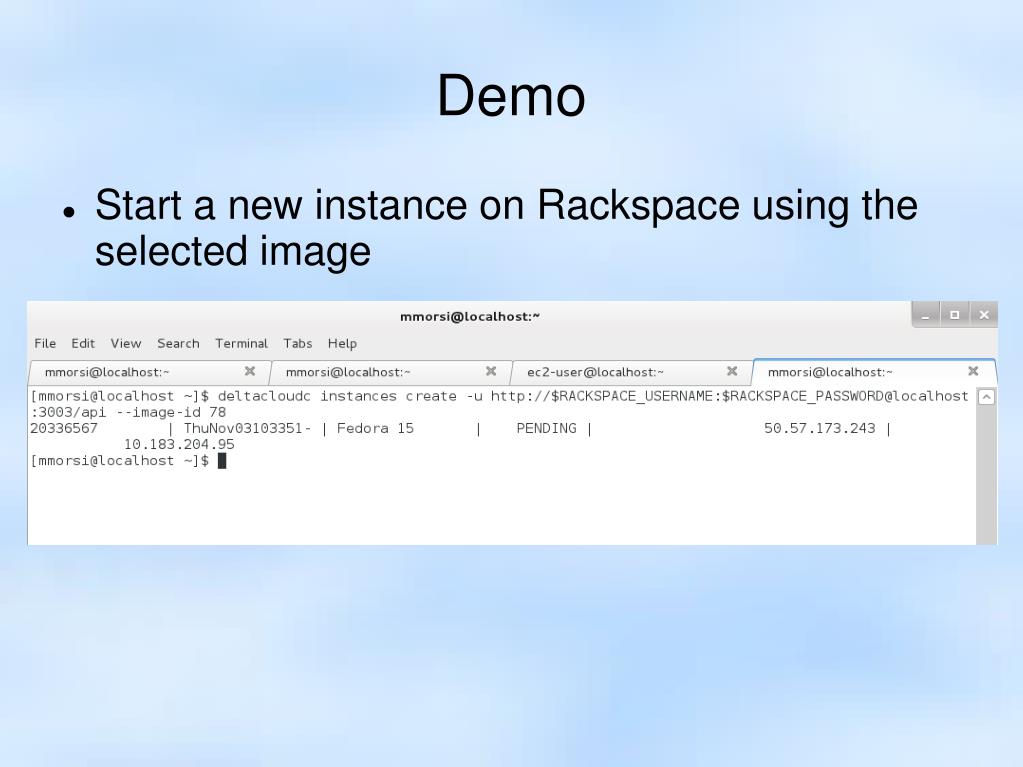The image size is (1023, 767).
Task: Click the terminal cursor at the prompt
Action: 222,461
